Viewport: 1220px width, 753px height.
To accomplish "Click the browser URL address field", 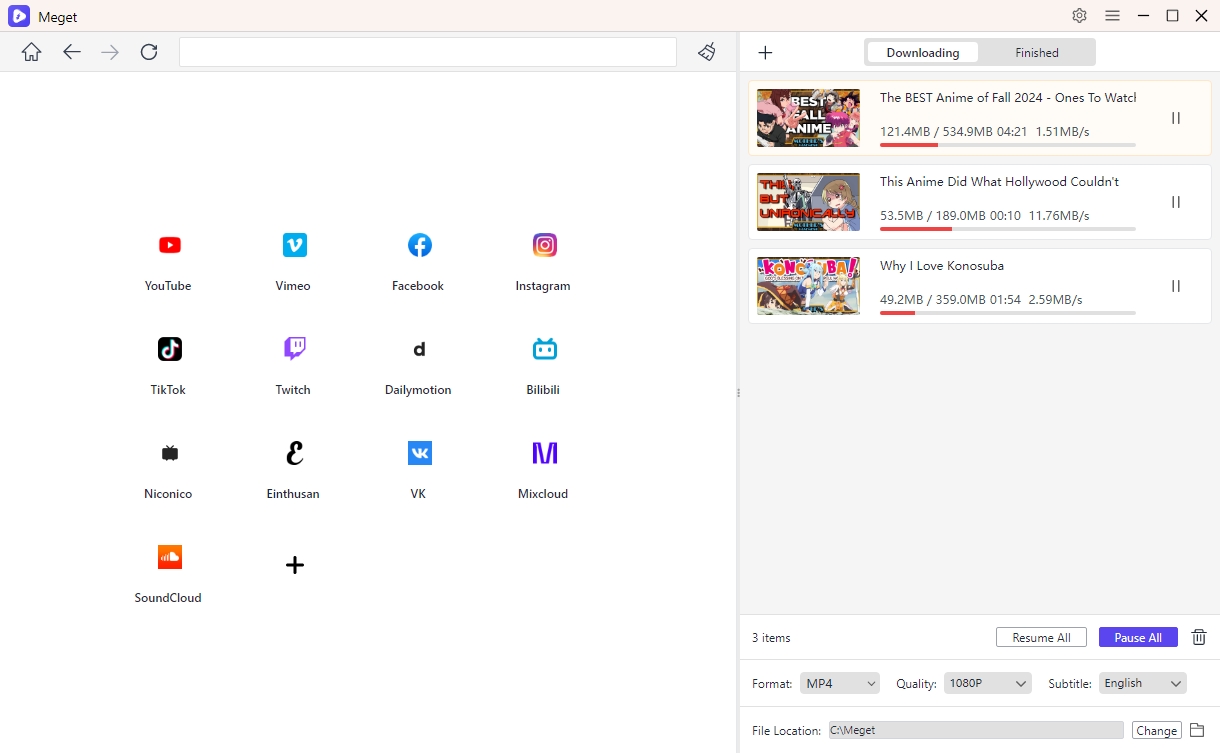I will 427,52.
